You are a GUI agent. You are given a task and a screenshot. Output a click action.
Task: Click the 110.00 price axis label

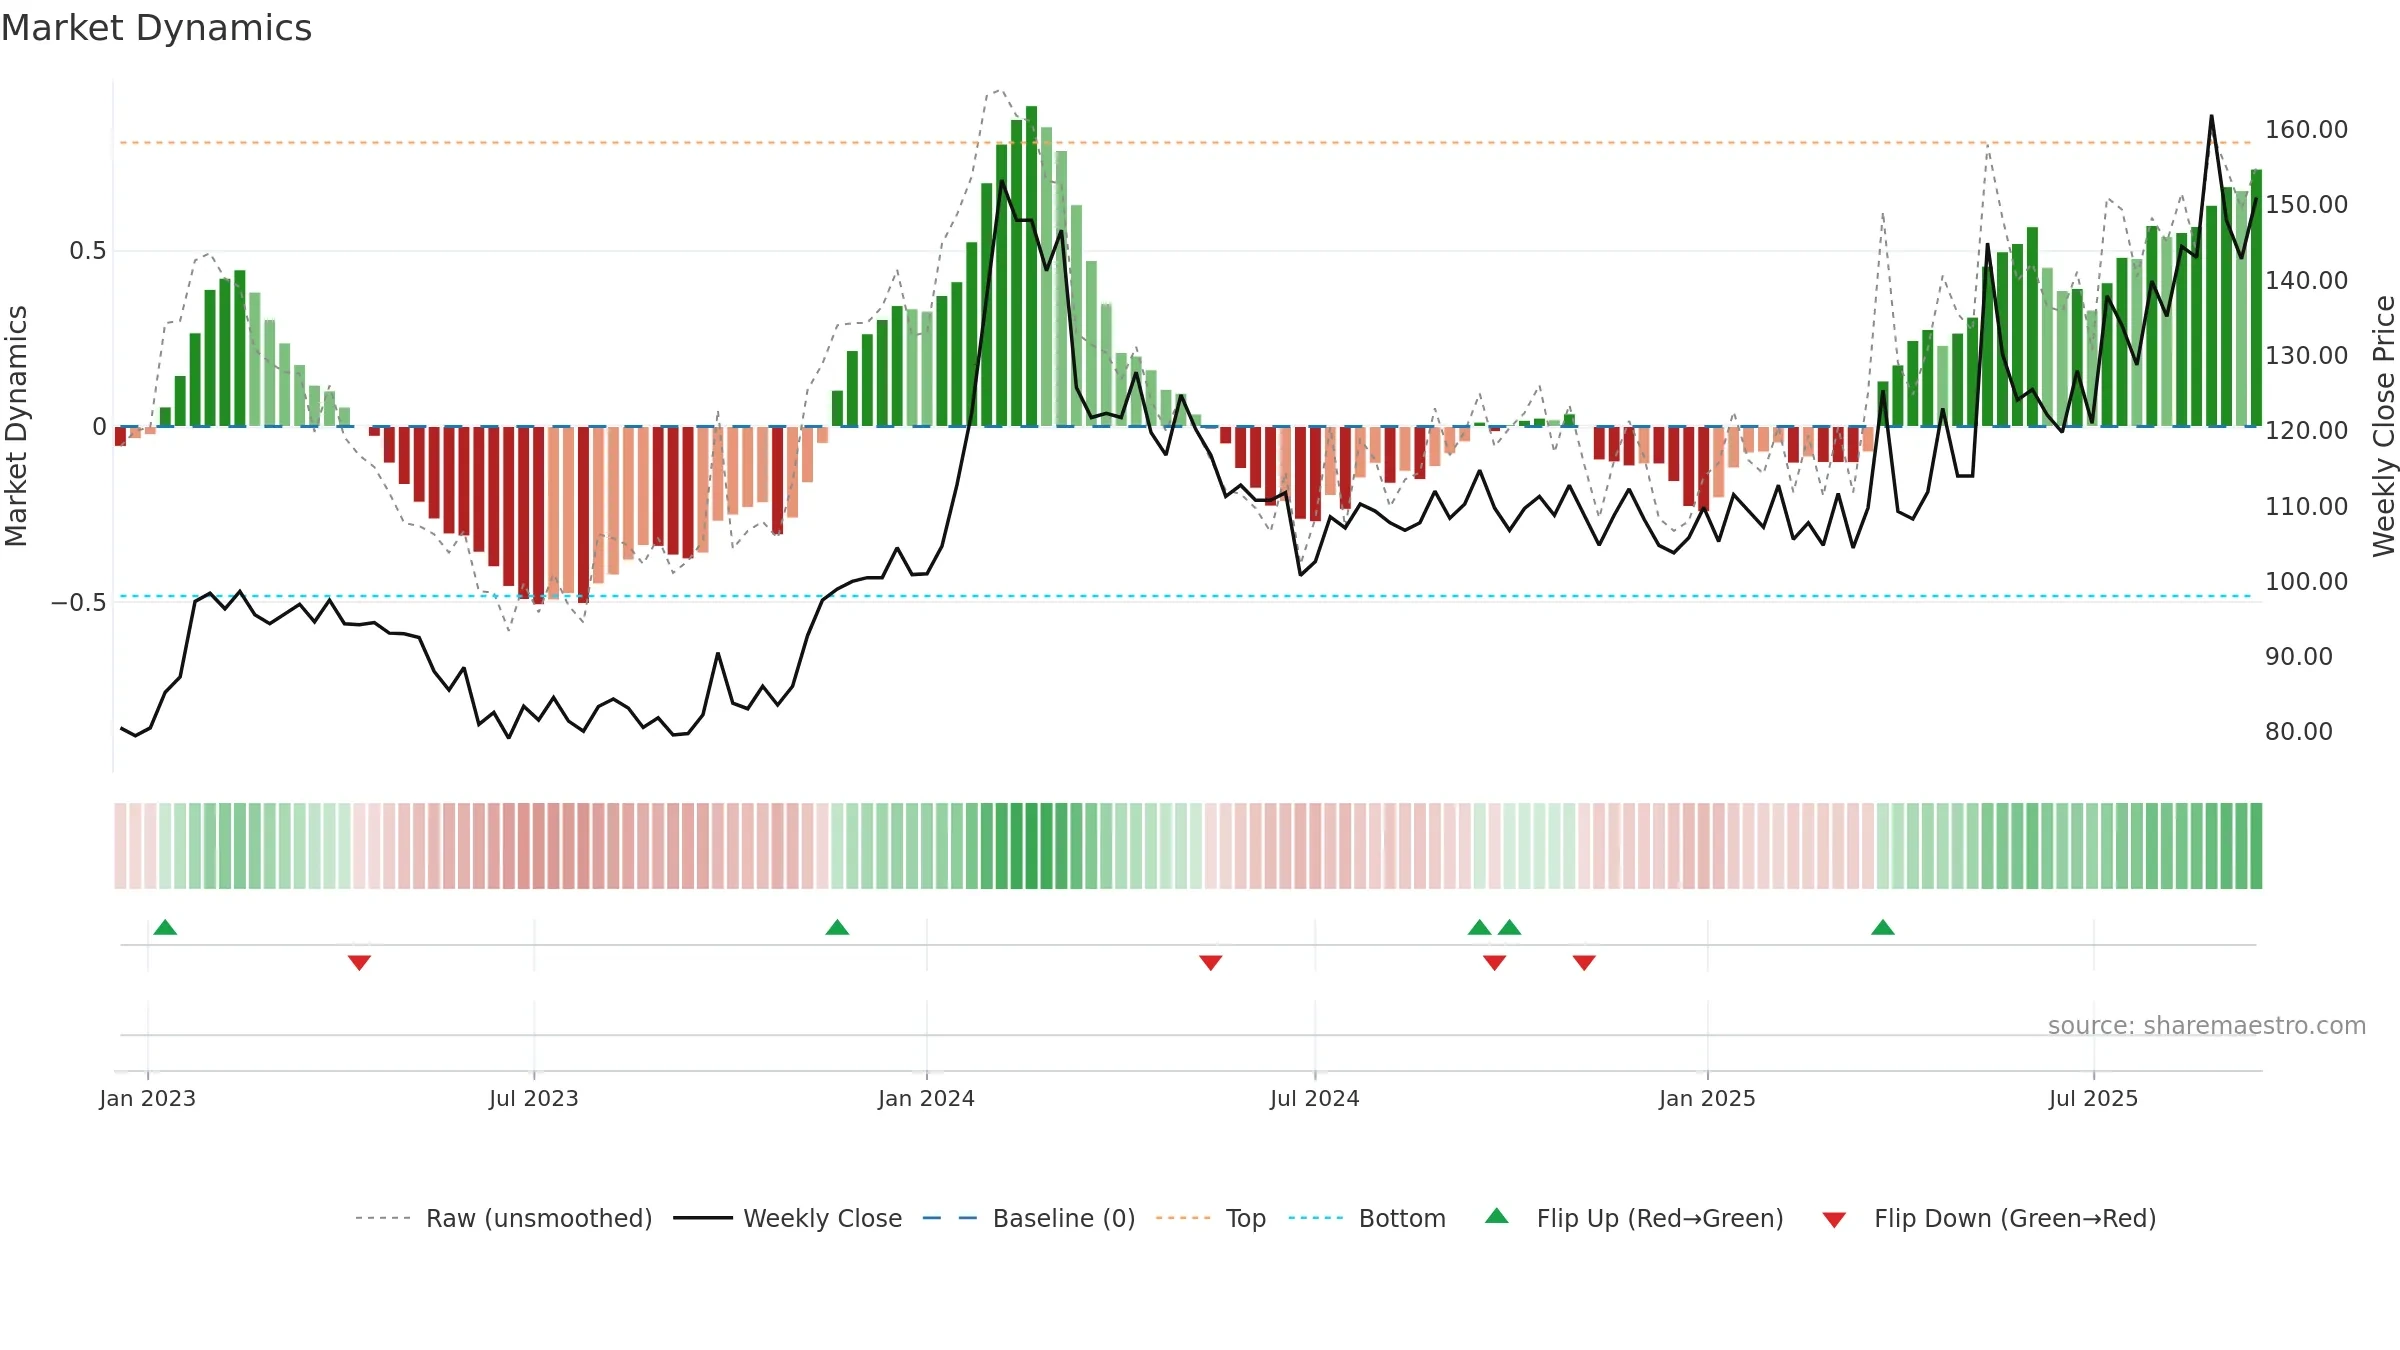pyautogui.click(x=2306, y=506)
